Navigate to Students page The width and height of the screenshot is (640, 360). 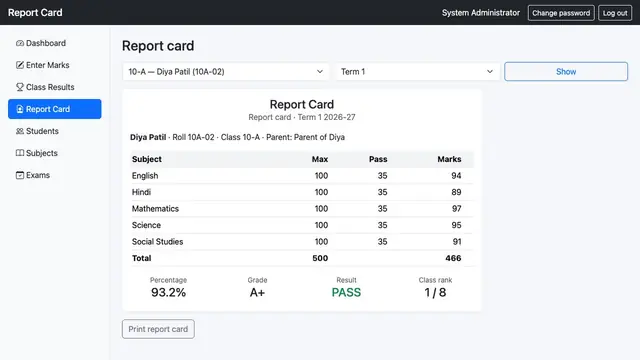coord(55,131)
